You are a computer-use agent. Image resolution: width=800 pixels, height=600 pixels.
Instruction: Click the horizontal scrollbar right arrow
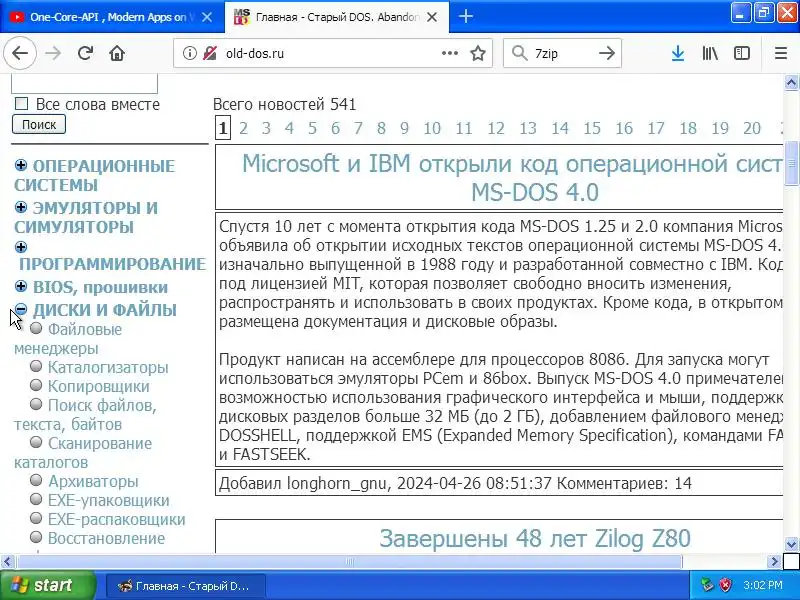[774, 562]
